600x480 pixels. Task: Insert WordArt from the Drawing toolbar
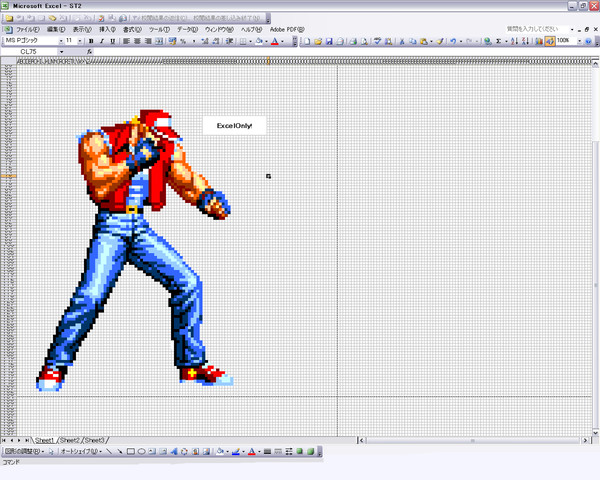point(174,452)
